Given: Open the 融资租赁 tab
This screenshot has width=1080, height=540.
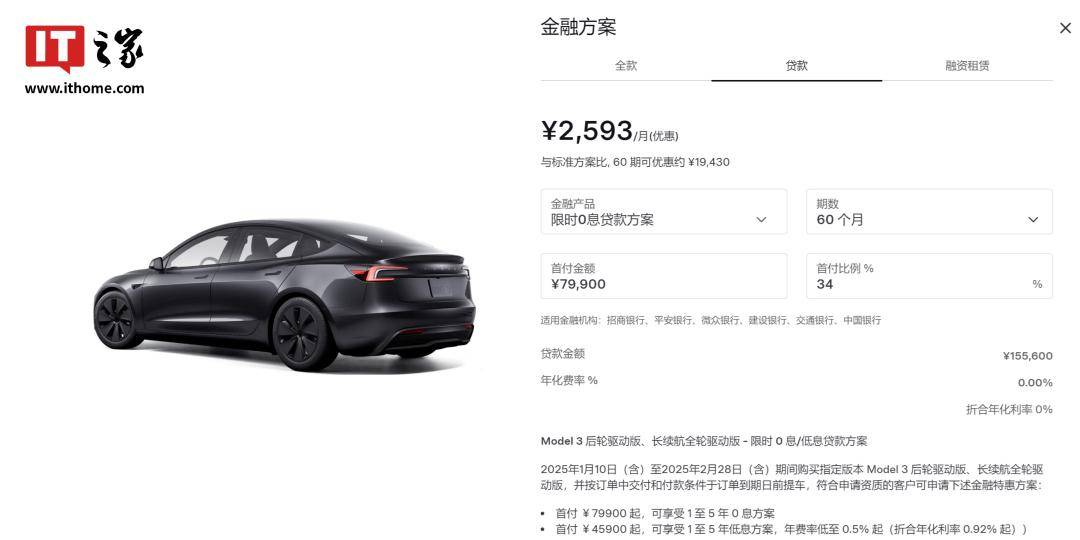Looking at the screenshot, I should (x=968, y=65).
